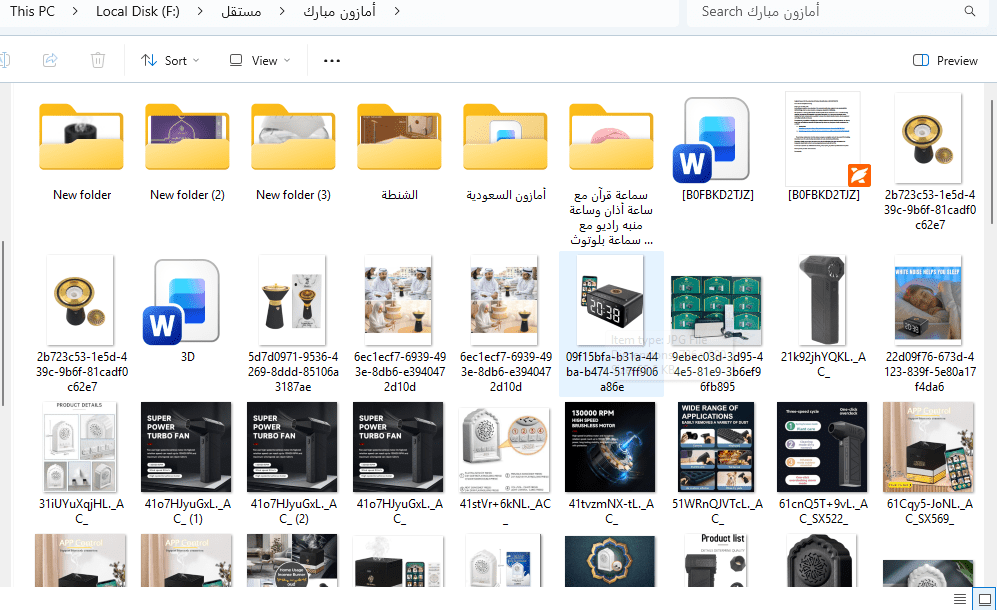The image size is (997, 610).
Task: Select 41o7HJyuGxL._AC_ (2) turbo fan image
Action: (292, 447)
